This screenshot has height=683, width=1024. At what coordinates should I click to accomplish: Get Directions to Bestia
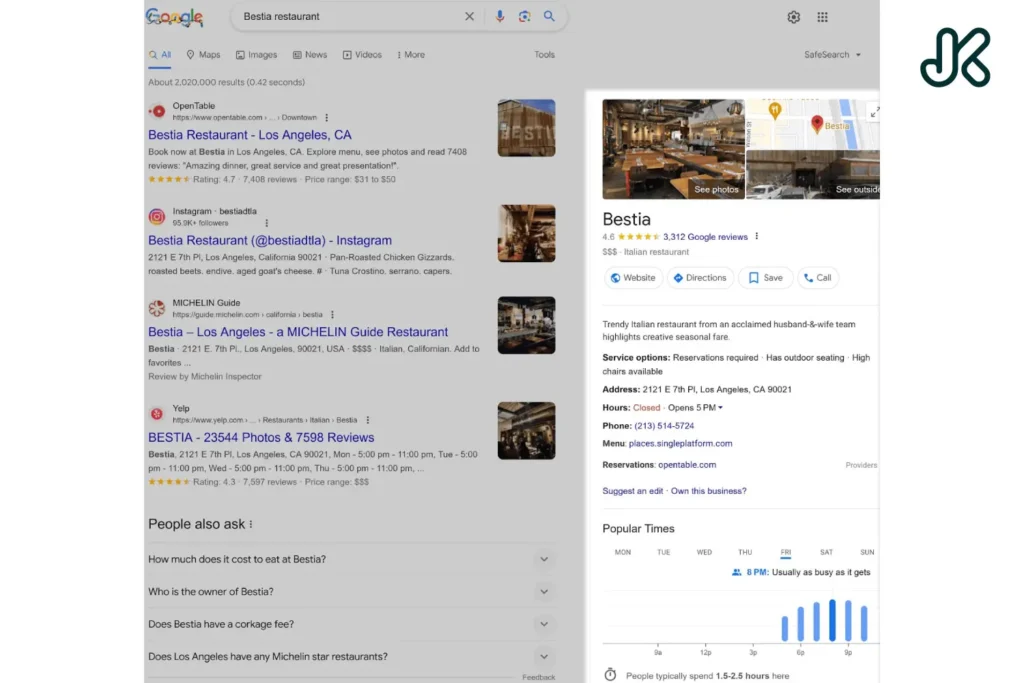click(x=700, y=278)
